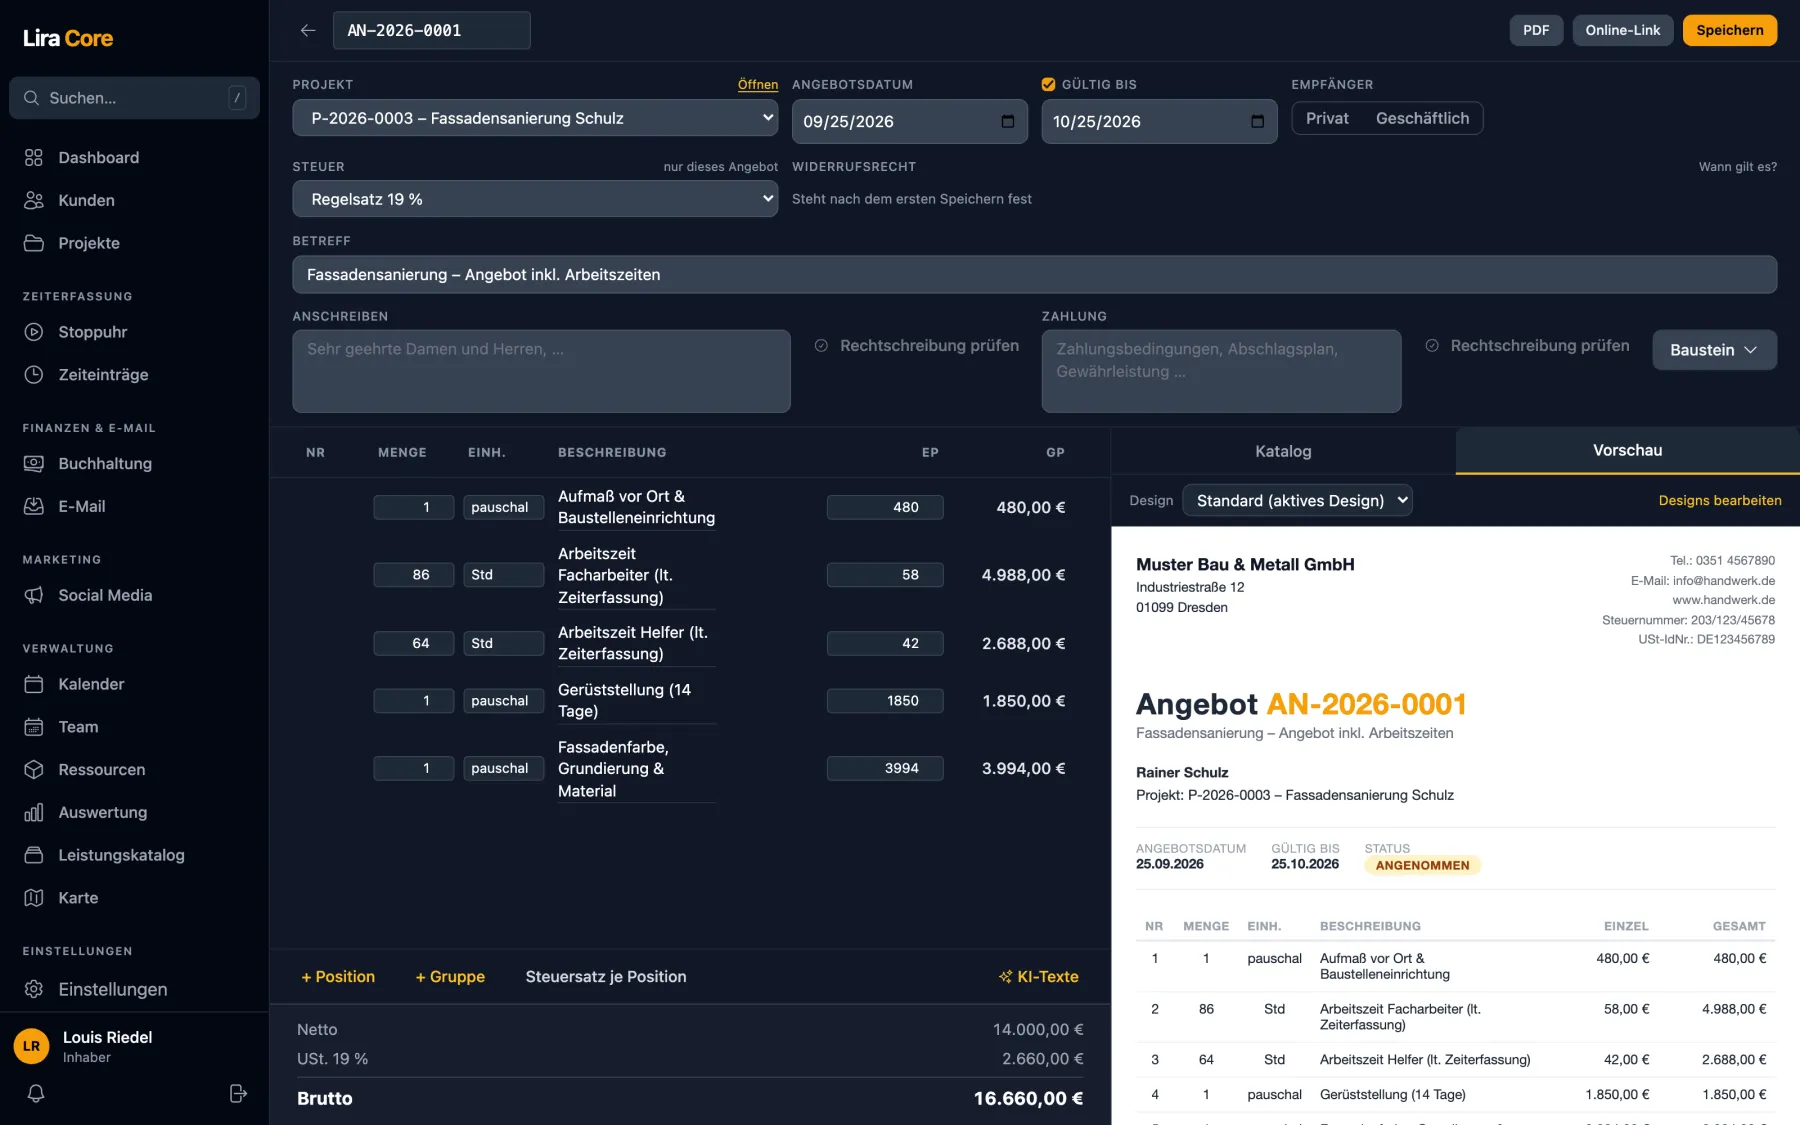Log out via the exit icon
Viewport: 1800px width, 1125px height.
238,1093
